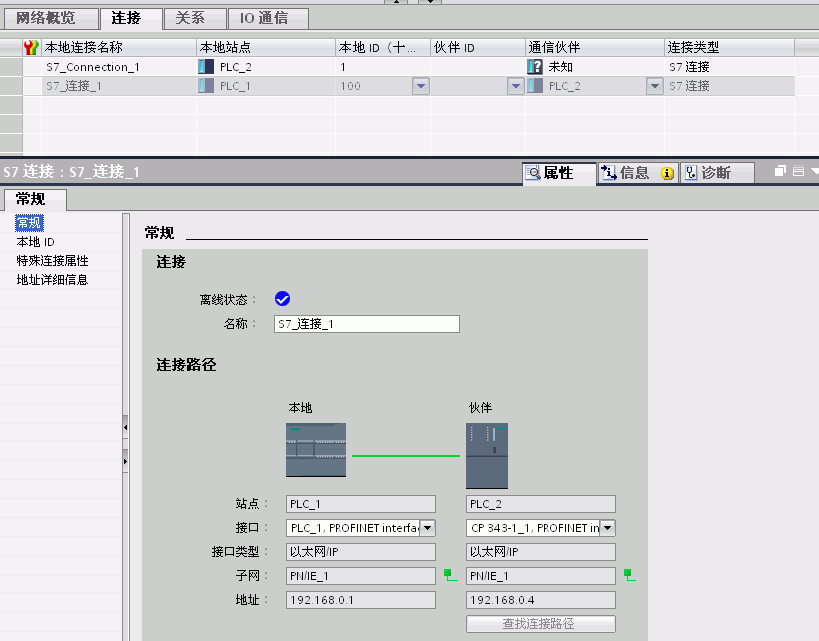Click the green subnet icon beside partner PN/IE_1

(x=630, y=575)
